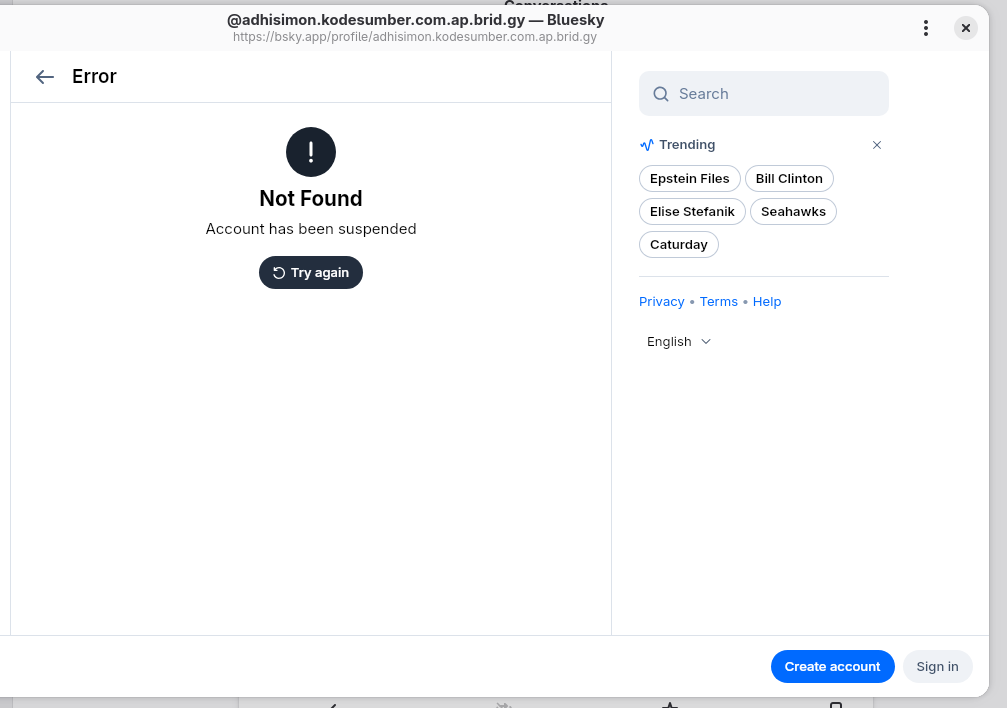The image size is (1007, 708).
Task: Go to the Terms link
Action: [718, 302]
